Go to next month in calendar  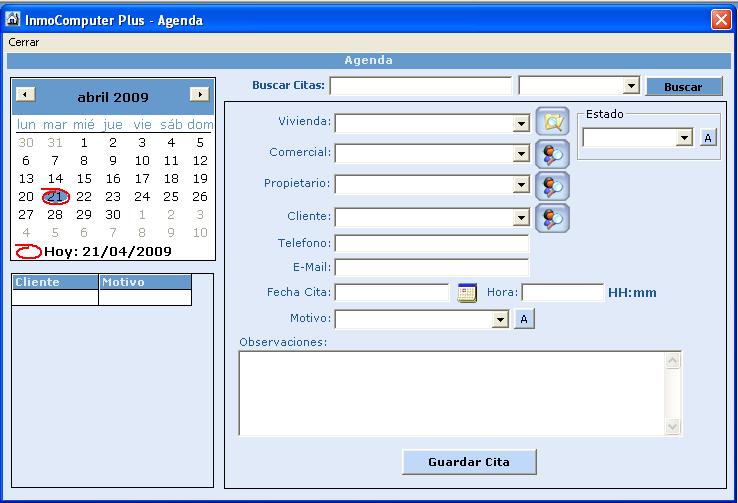200,94
